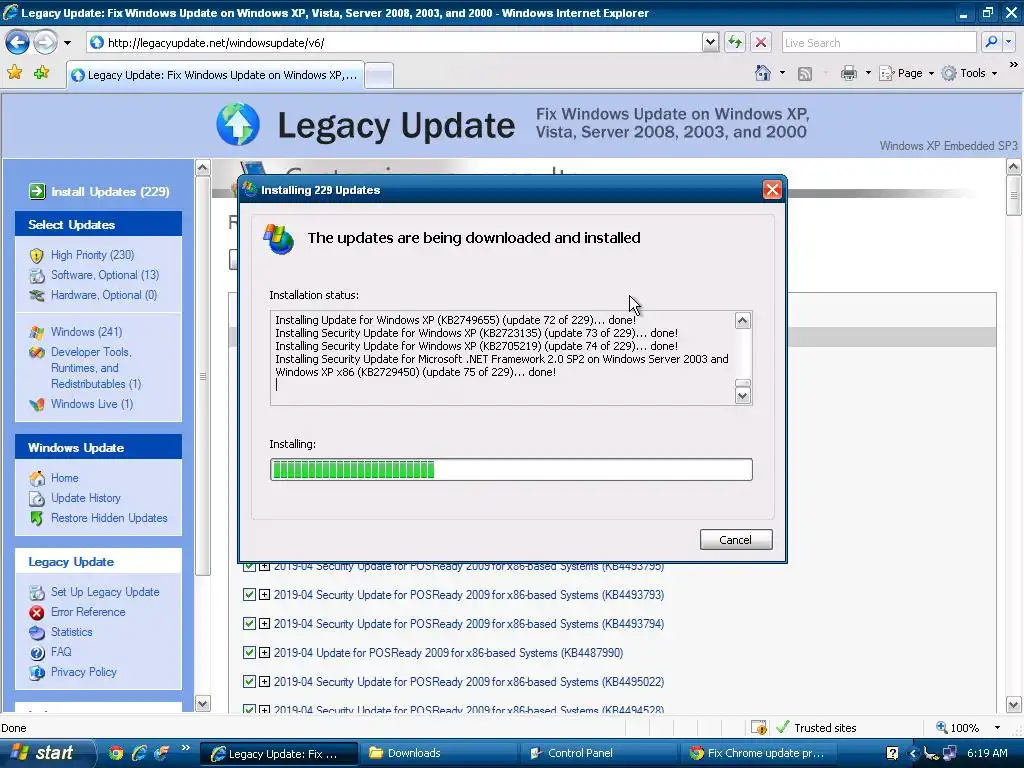Click the red Error Reference icon

coord(37,613)
